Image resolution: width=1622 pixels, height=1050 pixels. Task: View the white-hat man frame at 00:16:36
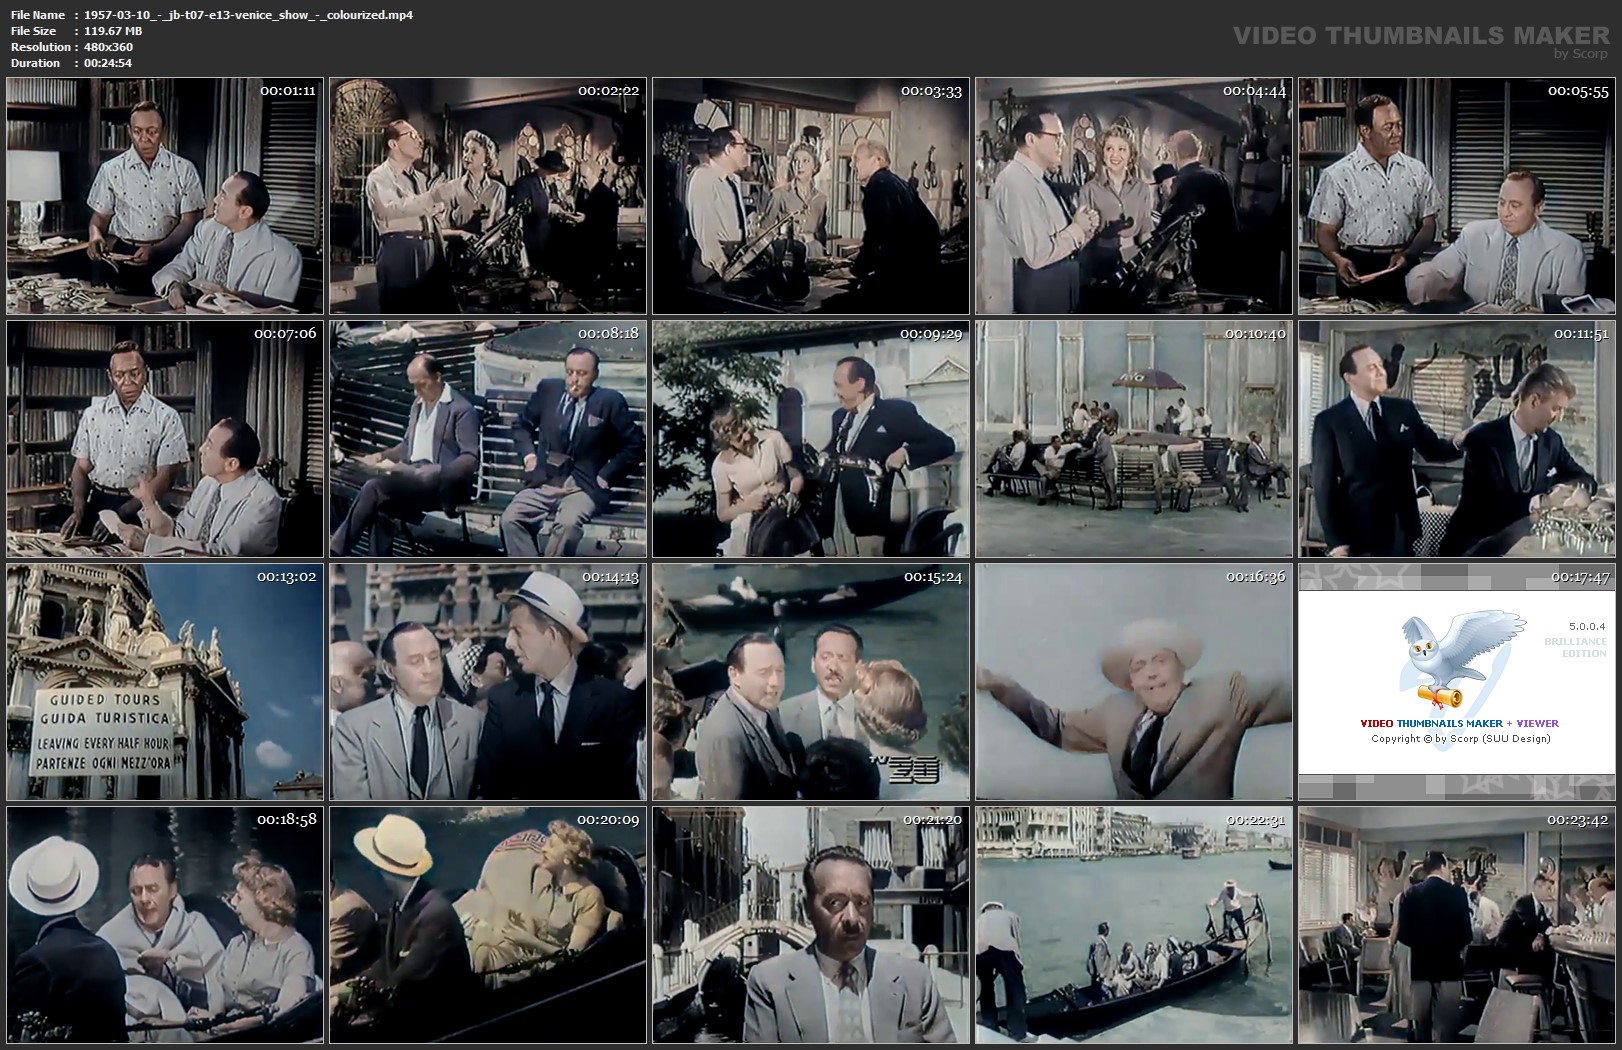point(1134,682)
